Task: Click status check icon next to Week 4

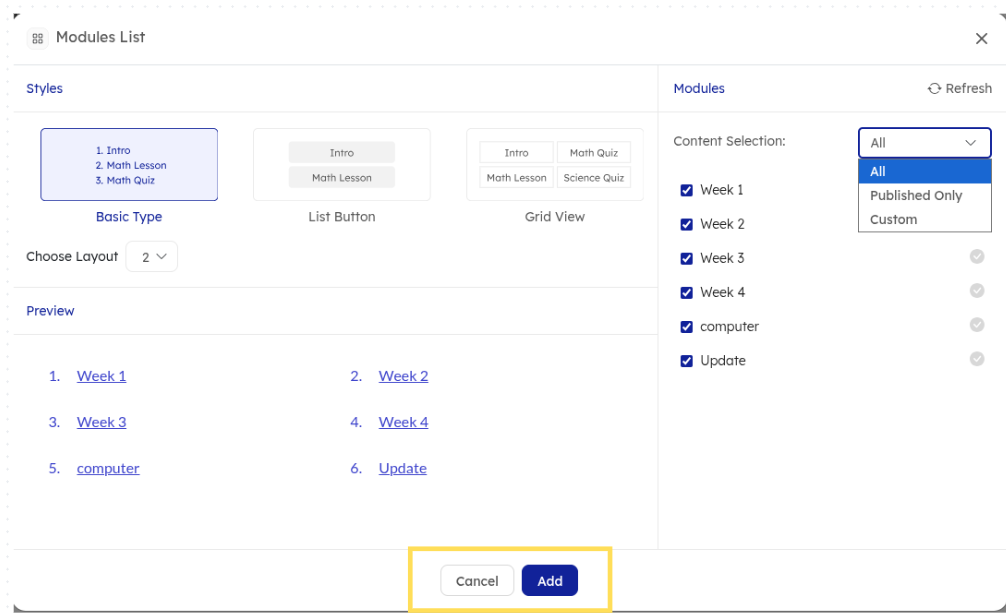Action: point(977,291)
